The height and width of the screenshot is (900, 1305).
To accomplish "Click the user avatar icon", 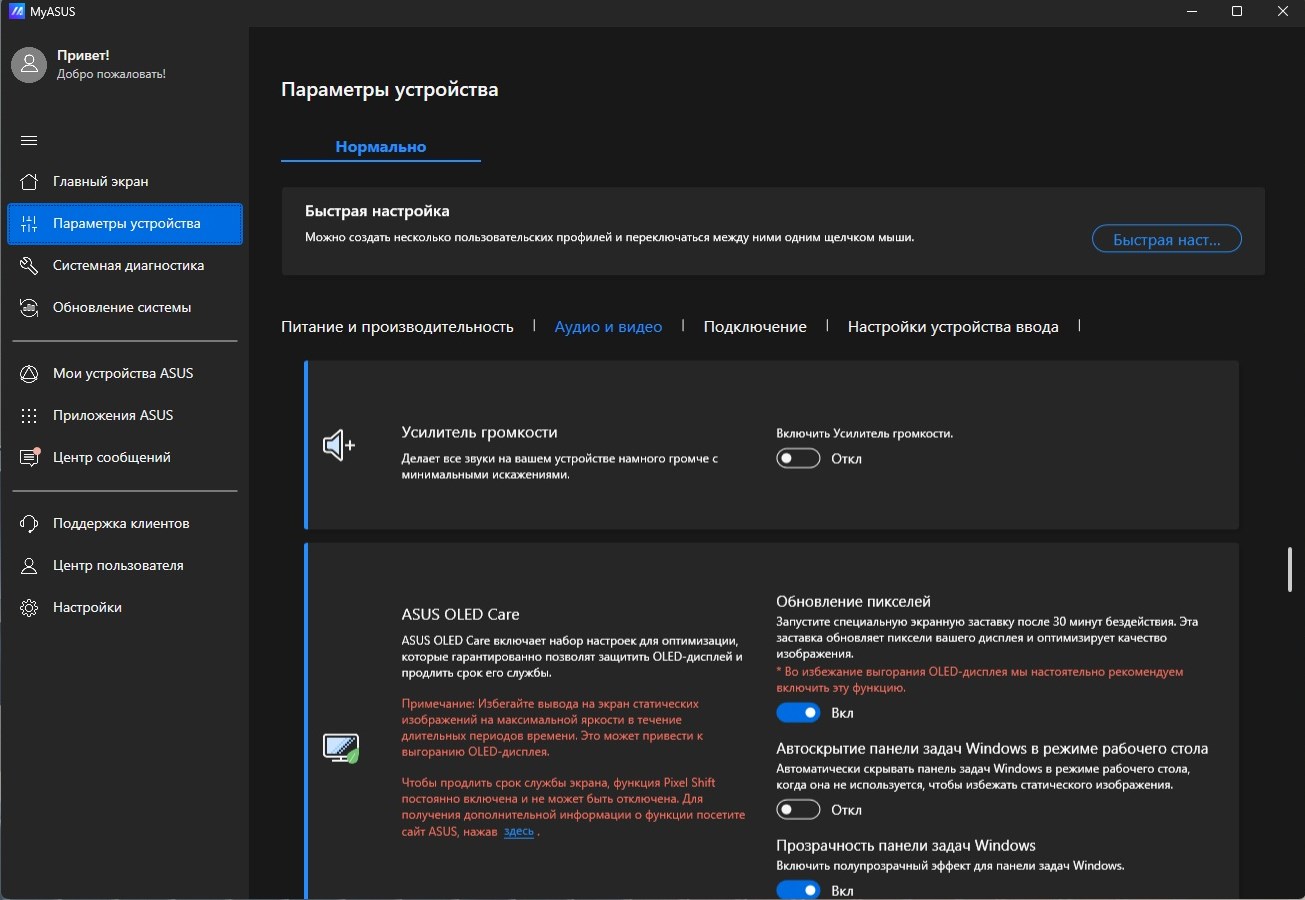I will pyautogui.click(x=29, y=65).
